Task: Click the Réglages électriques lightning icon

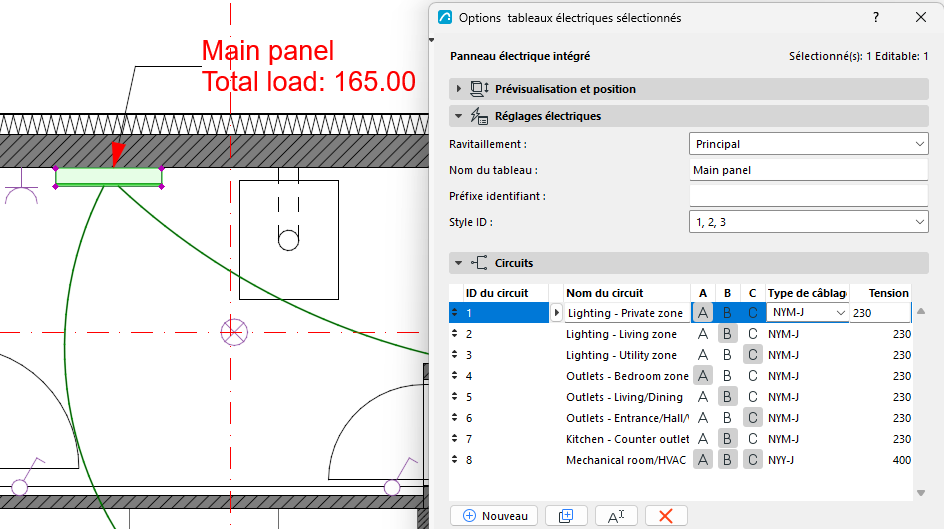Action: pyautogui.click(x=479, y=116)
